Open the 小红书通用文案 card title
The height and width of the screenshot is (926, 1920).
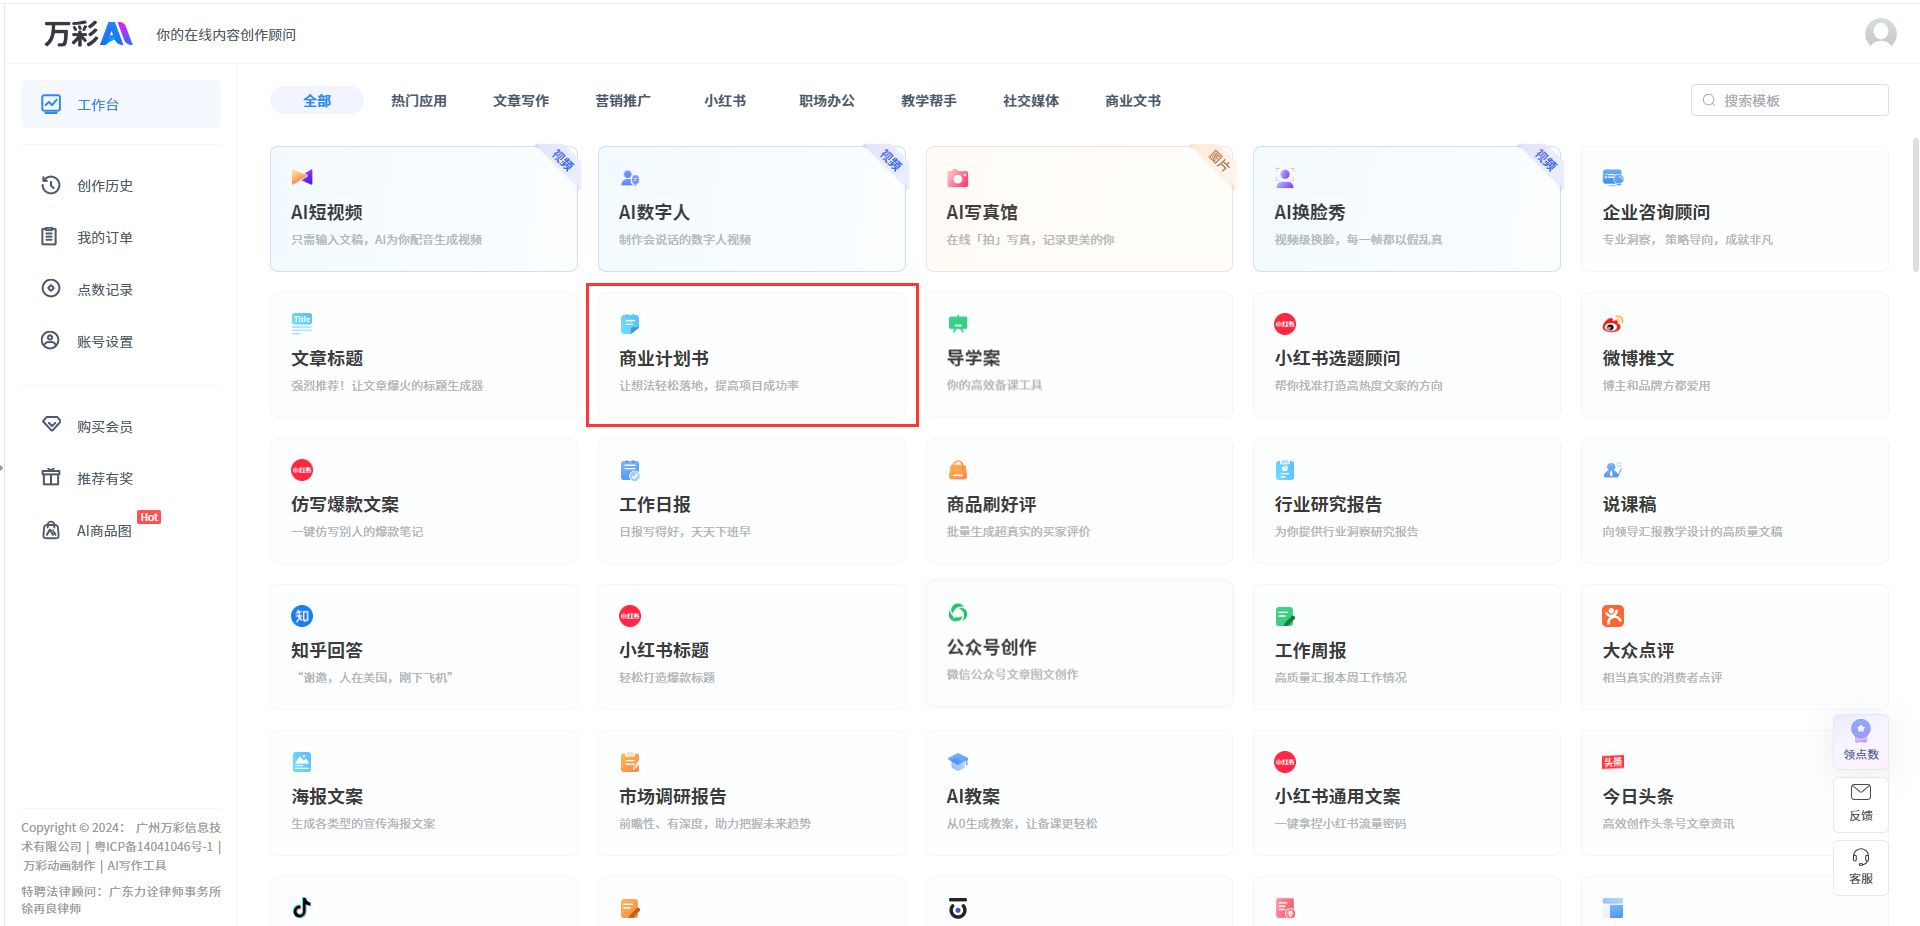tap(1337, 797)
